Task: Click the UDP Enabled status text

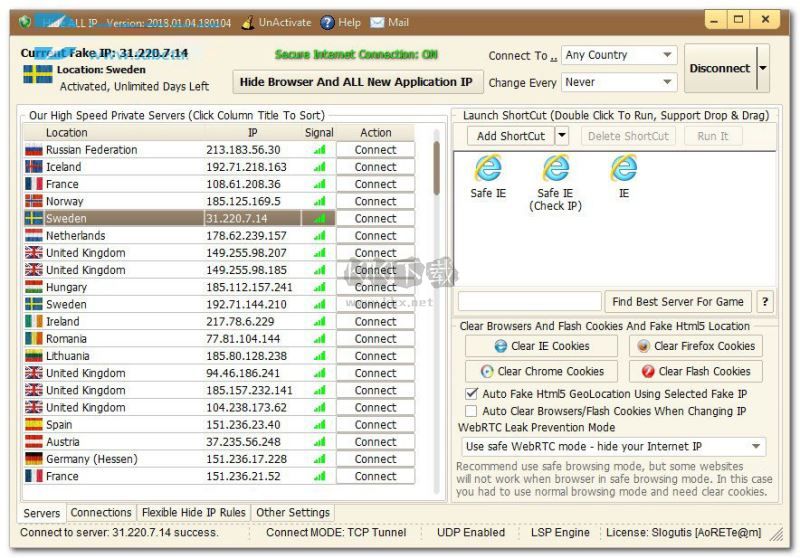Action: (470, 532)
